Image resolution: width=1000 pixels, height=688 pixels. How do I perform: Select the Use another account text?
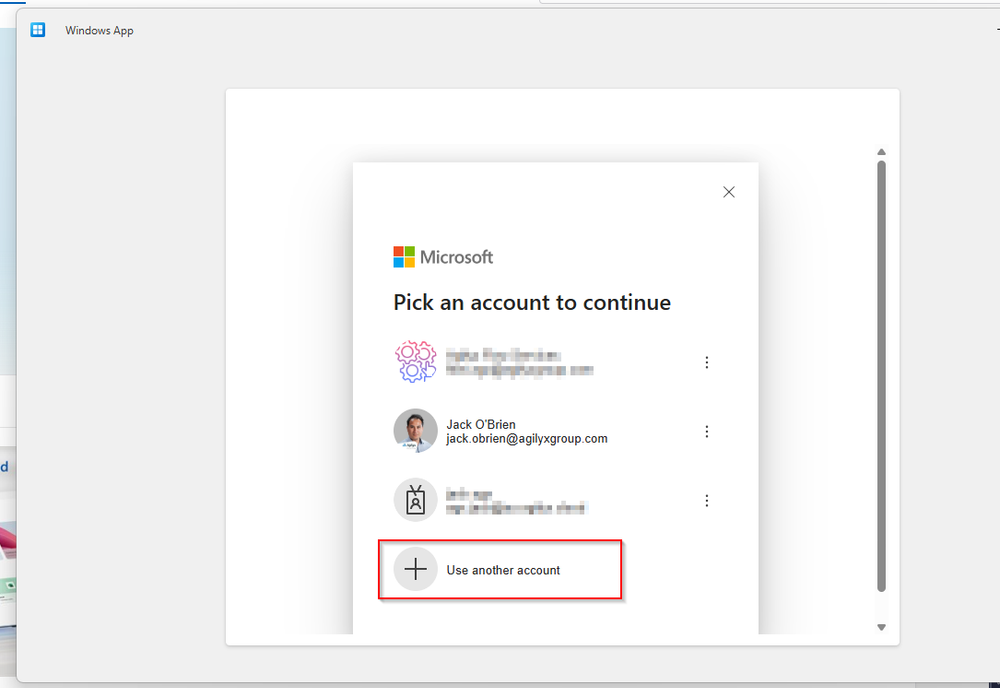pyautogui.click(x=503, y=570)
